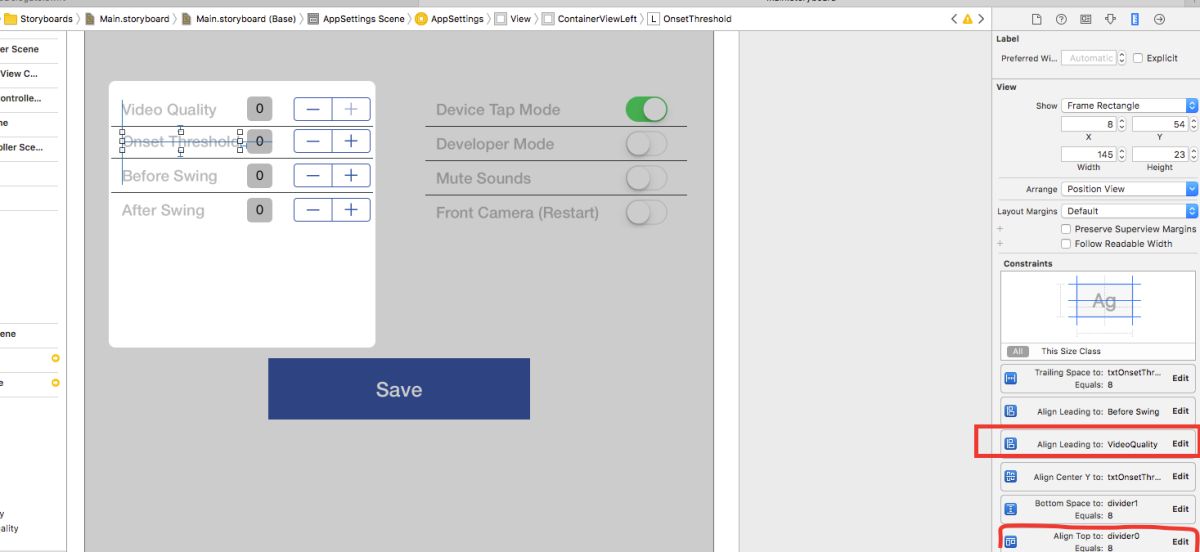
Task: Select the Before Swing label on canvas
Action: [x=169, y=176]
